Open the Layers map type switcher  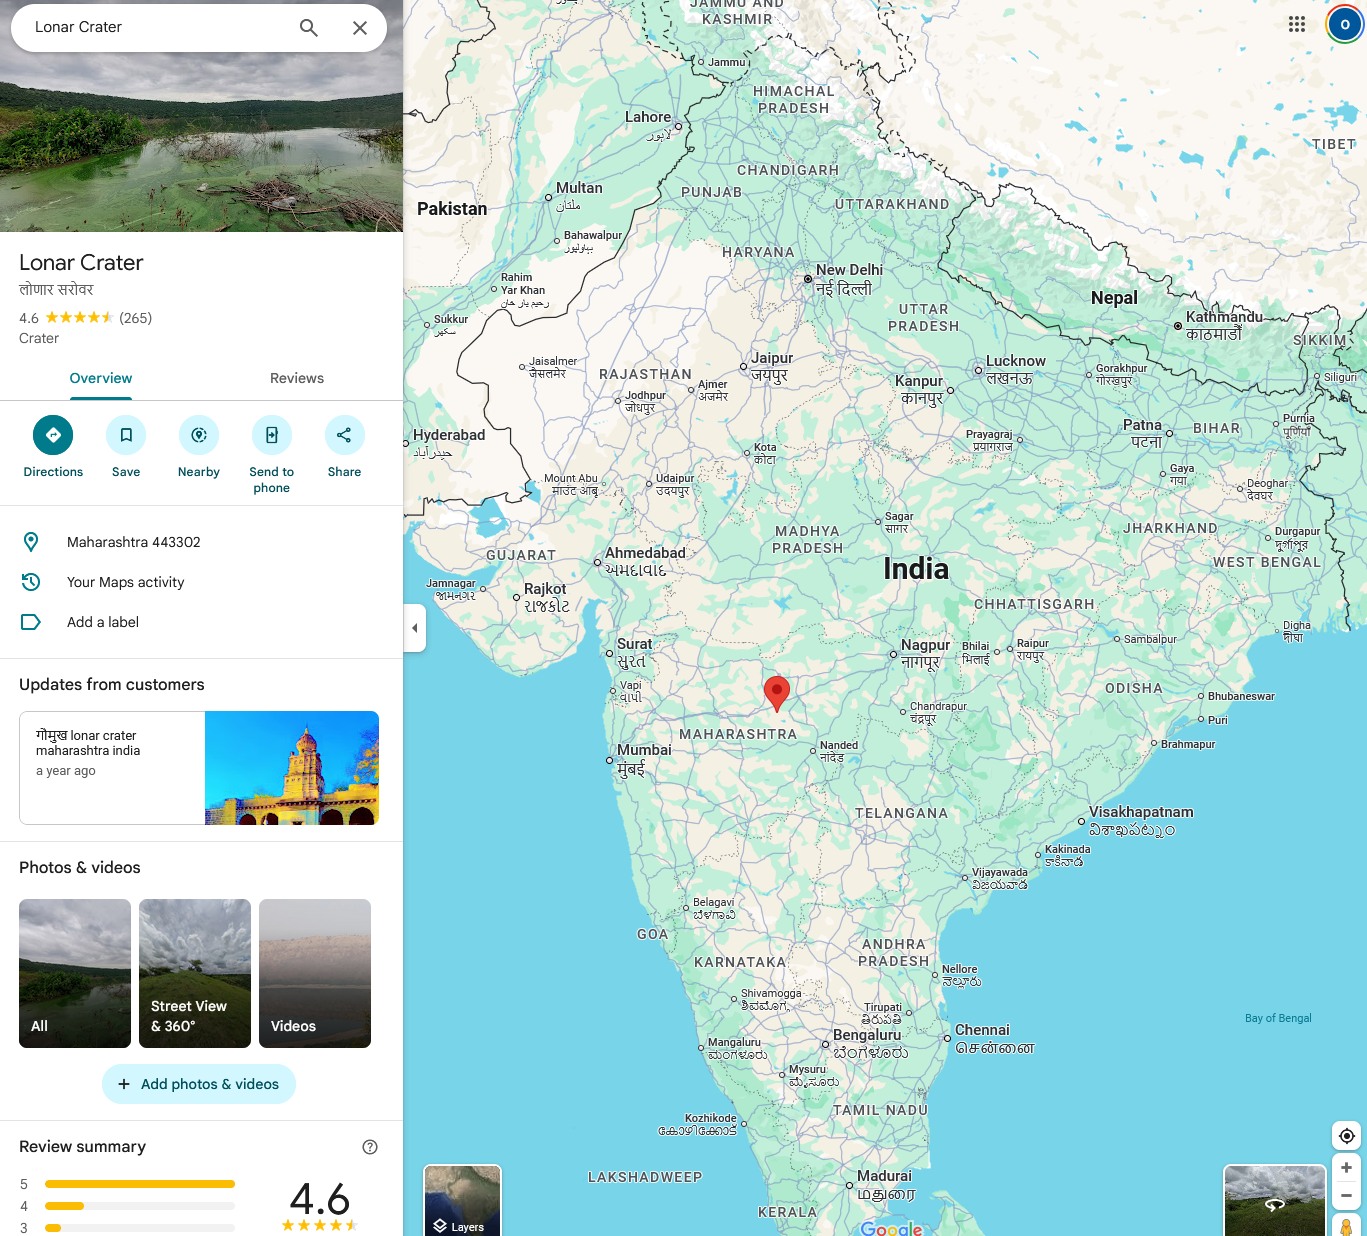(x=462, y=1200)
